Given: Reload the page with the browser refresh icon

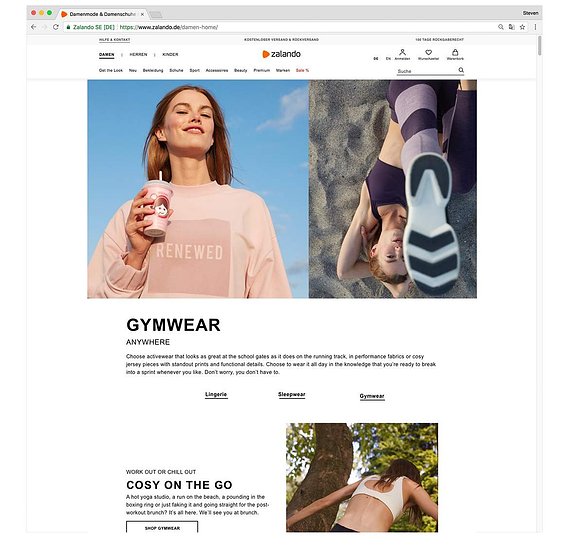Looking at the screenshot, I should click(56, 27).
